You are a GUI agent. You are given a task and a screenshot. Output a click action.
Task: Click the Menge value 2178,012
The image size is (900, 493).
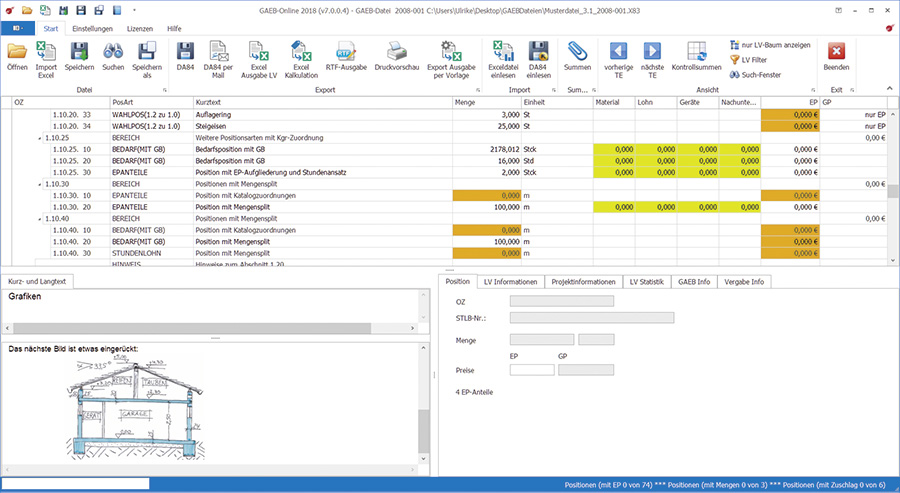pyautogui.click(x=505, y=149)
